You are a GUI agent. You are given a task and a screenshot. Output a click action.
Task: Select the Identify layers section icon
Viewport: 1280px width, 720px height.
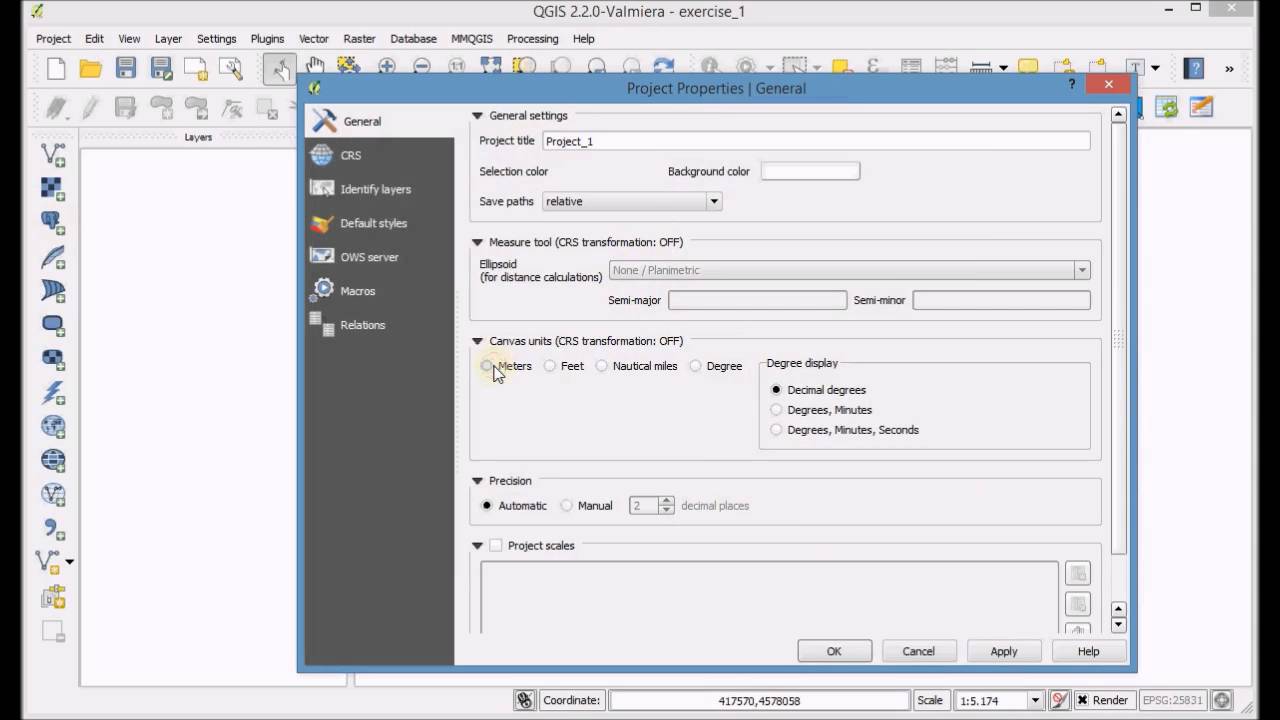[x=322, y=189]
